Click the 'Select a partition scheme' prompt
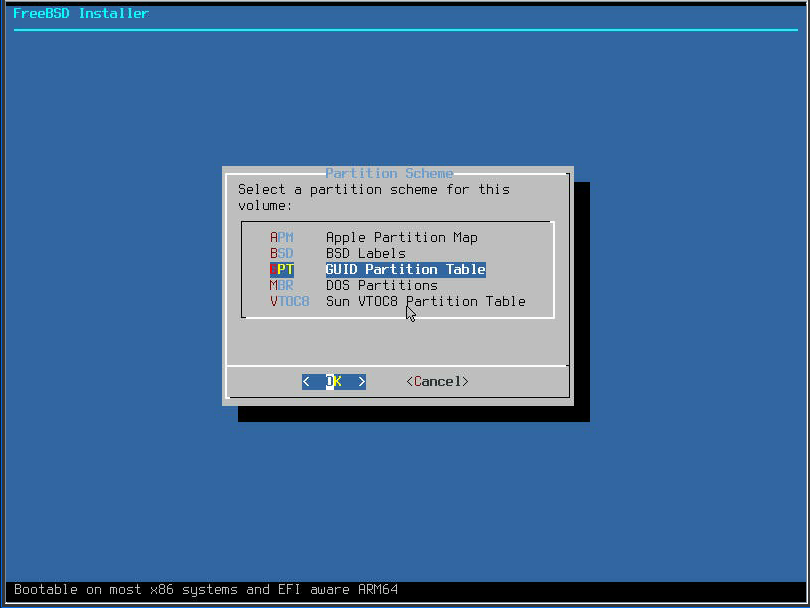Viewport: 810px width, 608px height. coord(373,197)
